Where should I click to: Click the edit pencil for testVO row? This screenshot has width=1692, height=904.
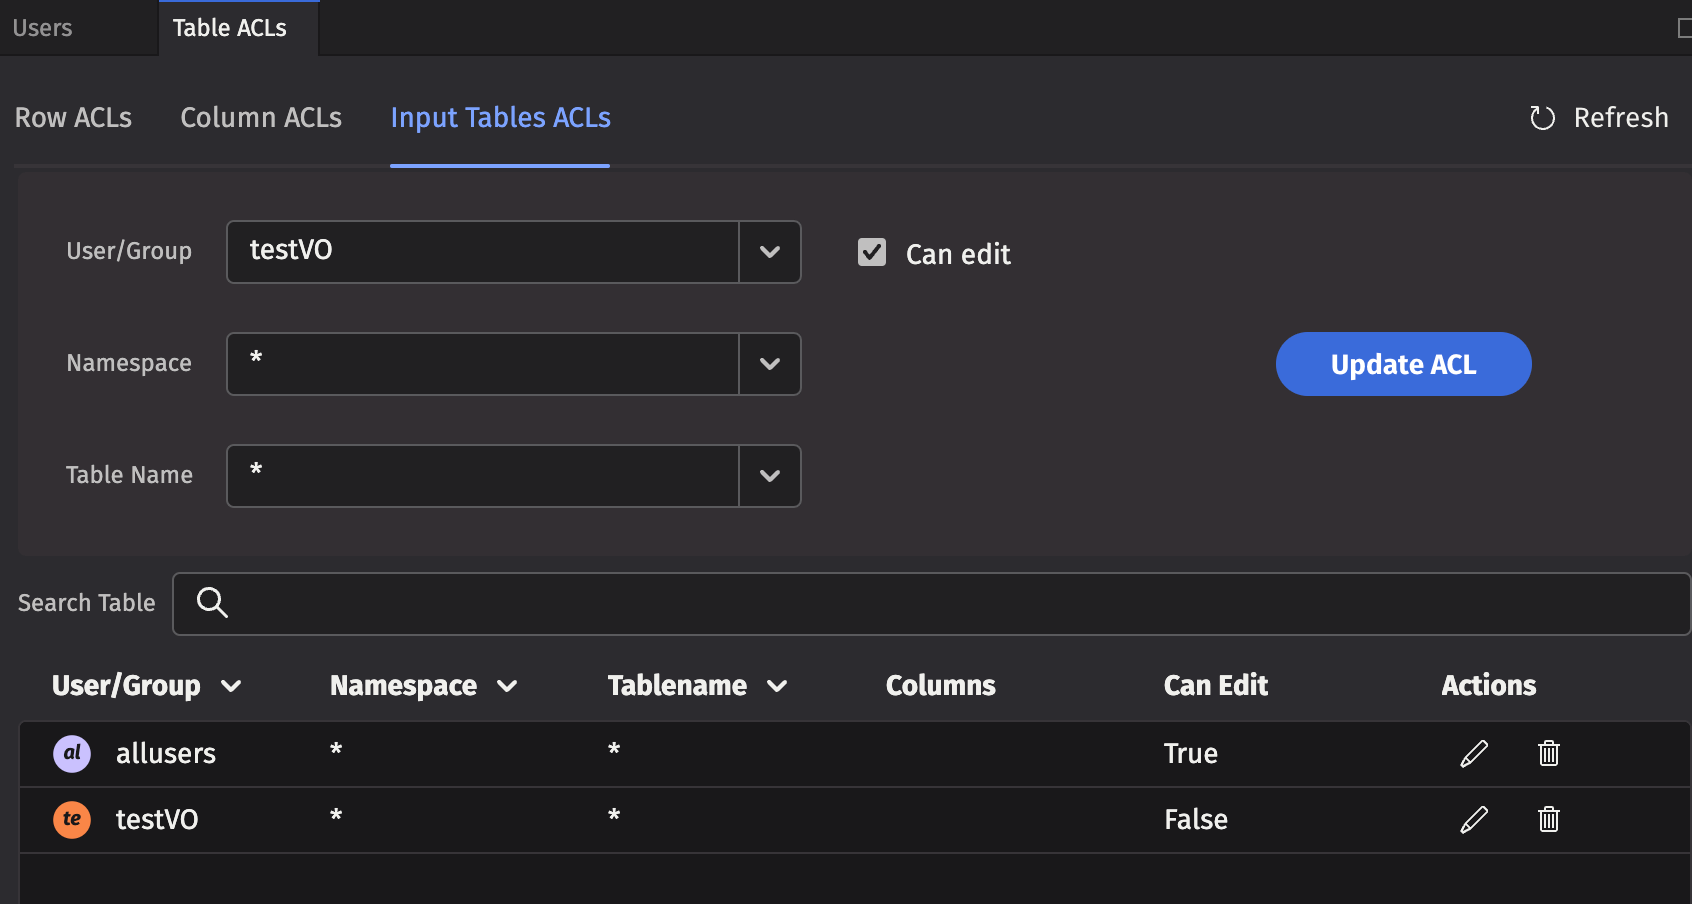click(x=1474, y=820)
